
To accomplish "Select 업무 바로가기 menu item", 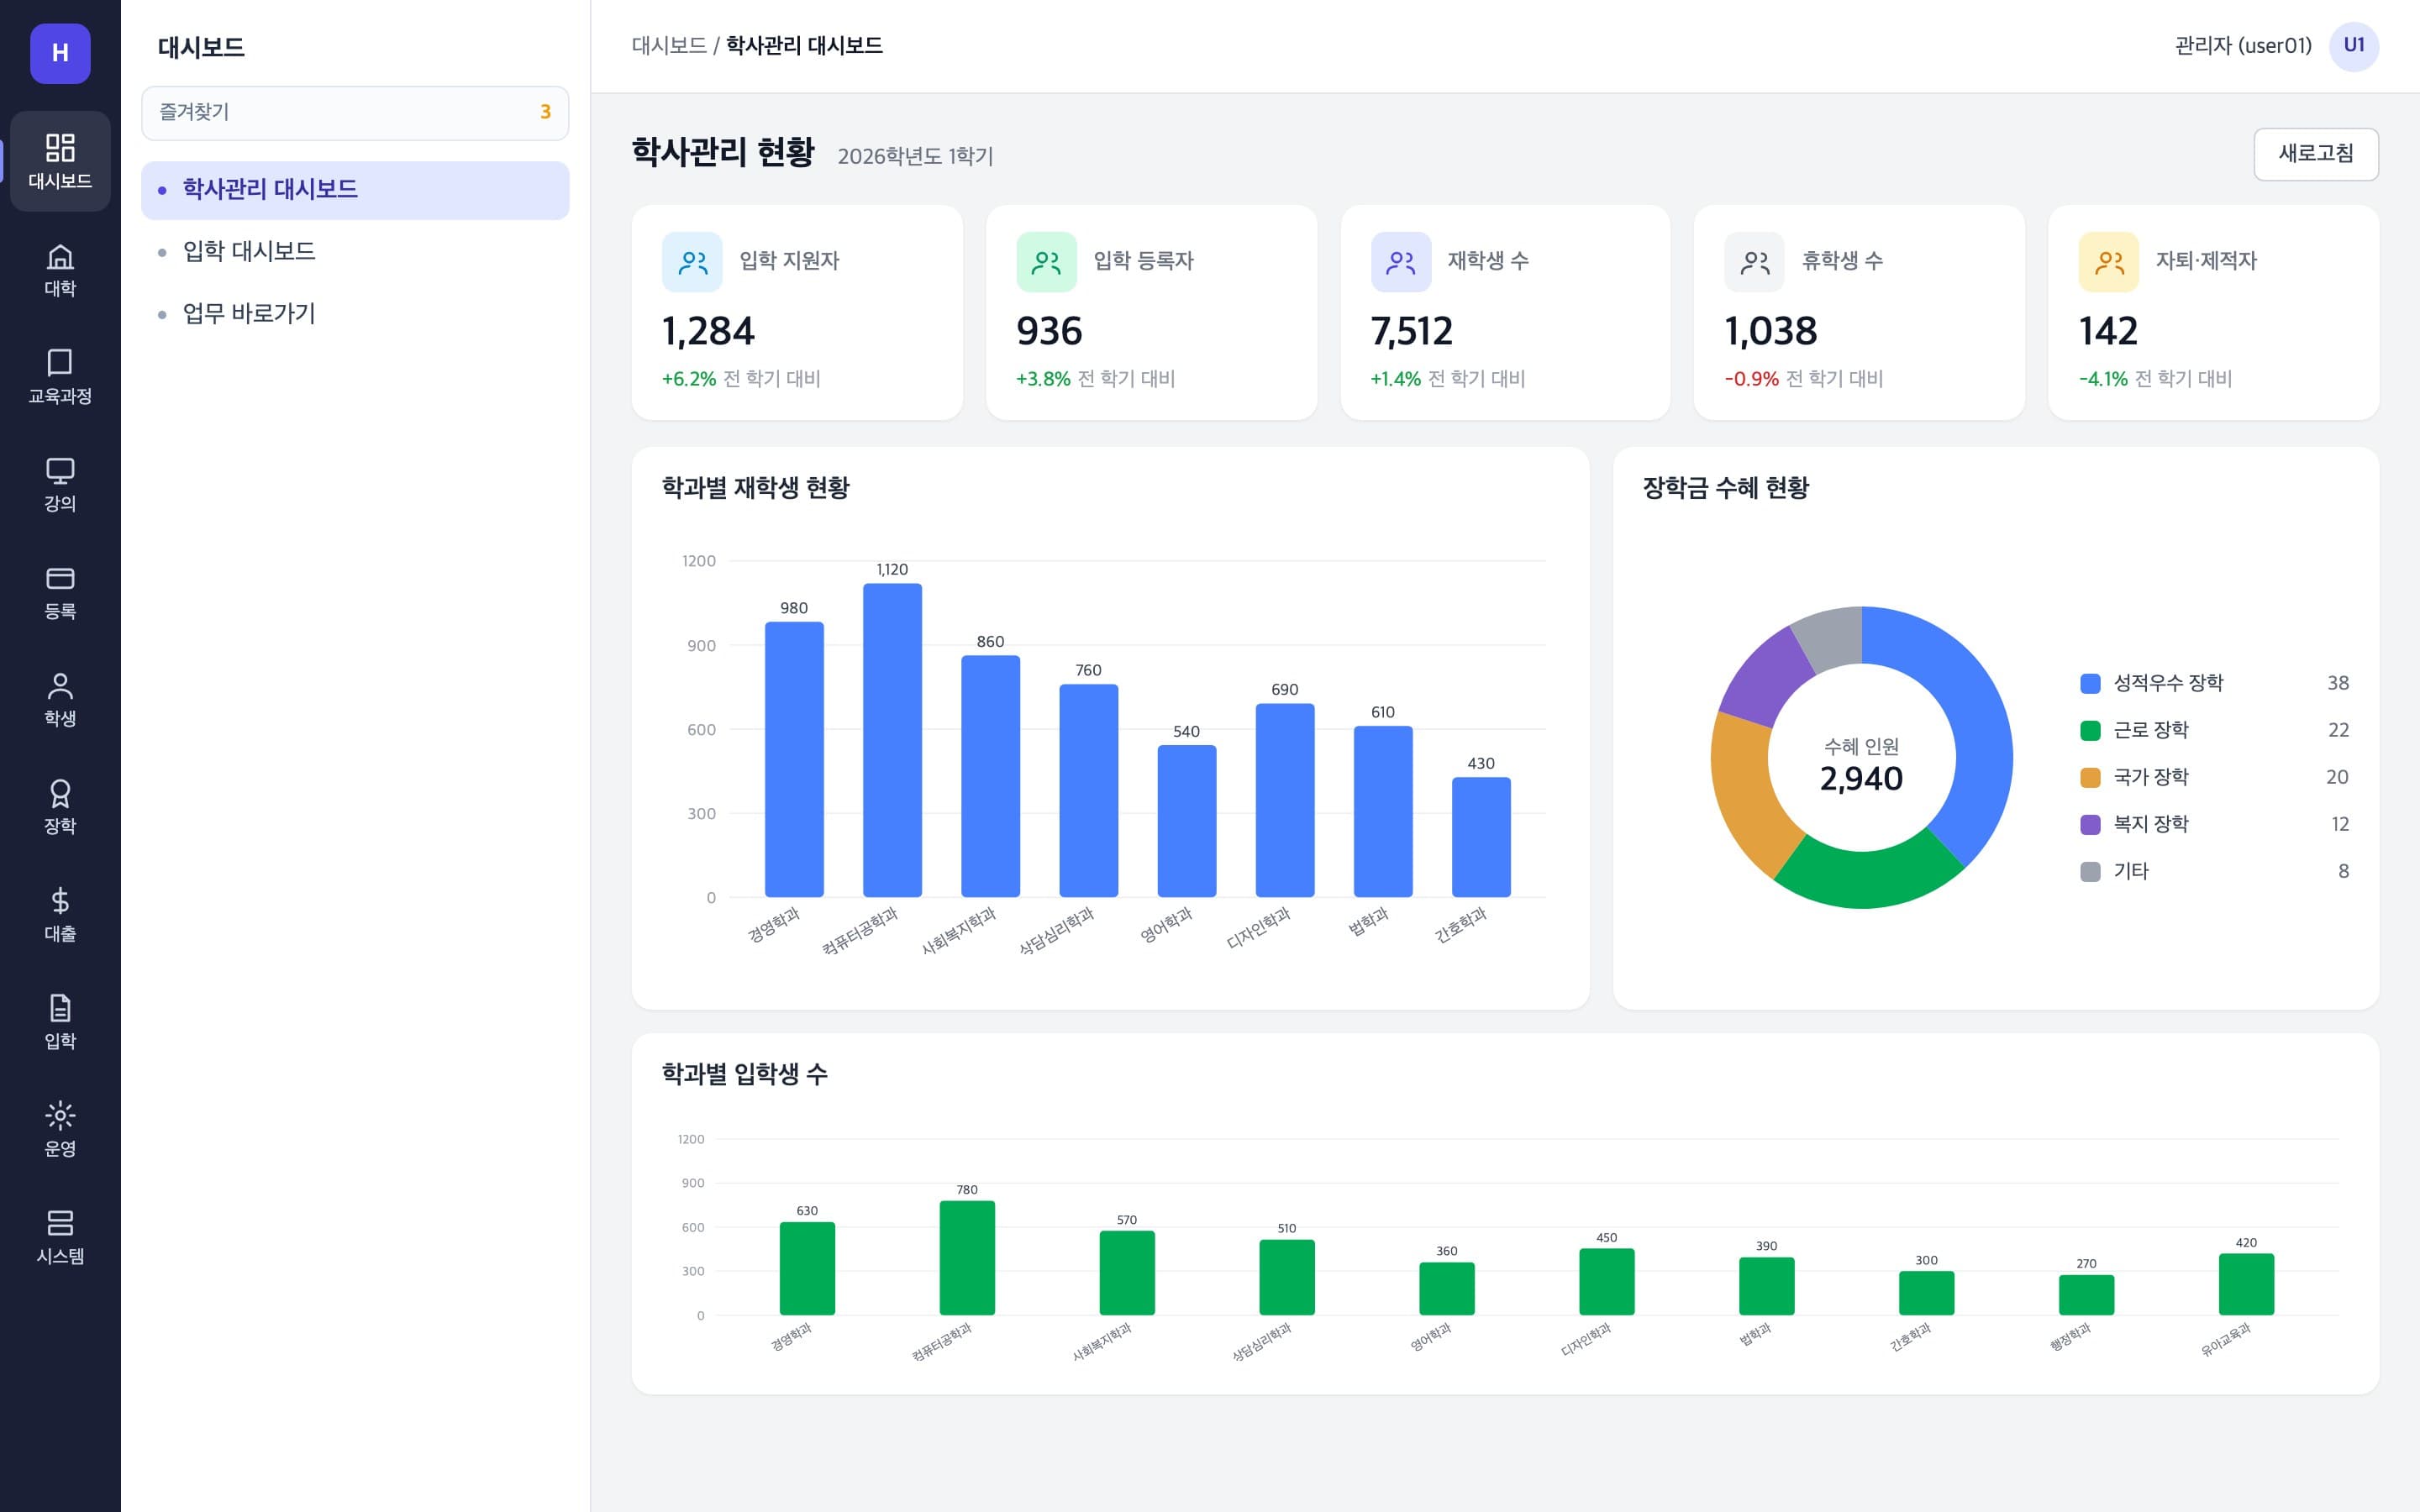I will point(355,314).
